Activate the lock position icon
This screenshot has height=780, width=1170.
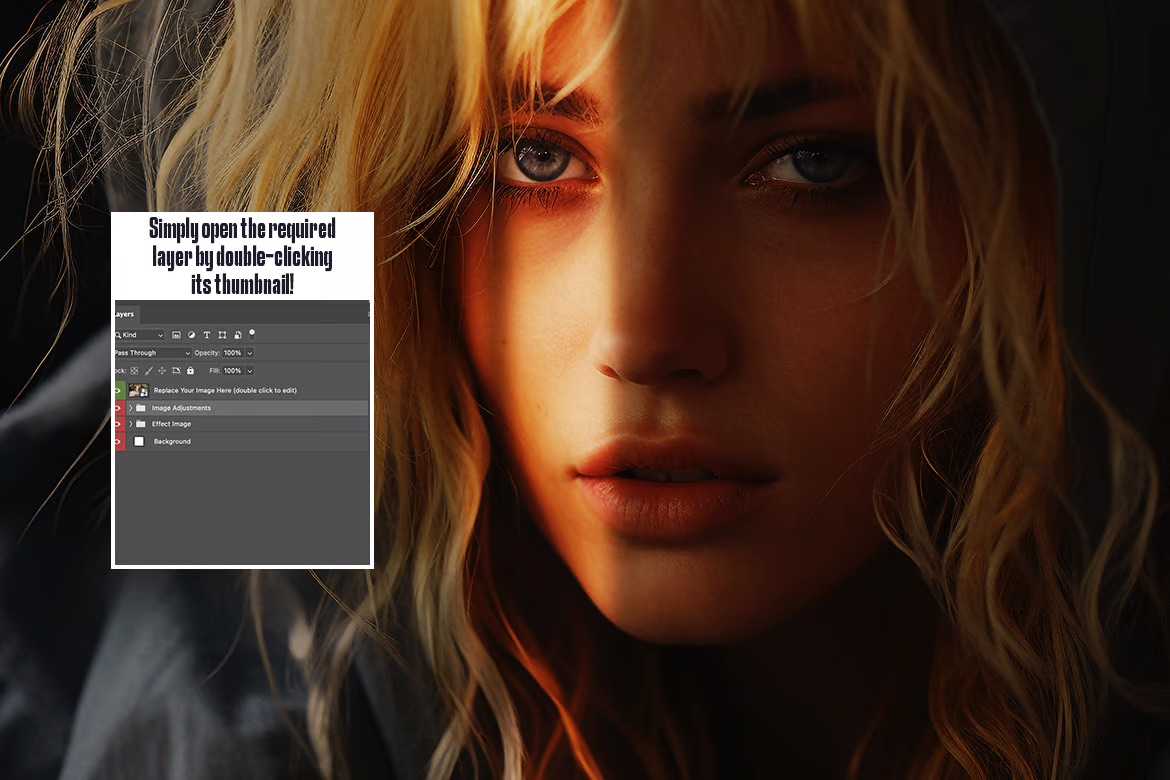[161, 371]
